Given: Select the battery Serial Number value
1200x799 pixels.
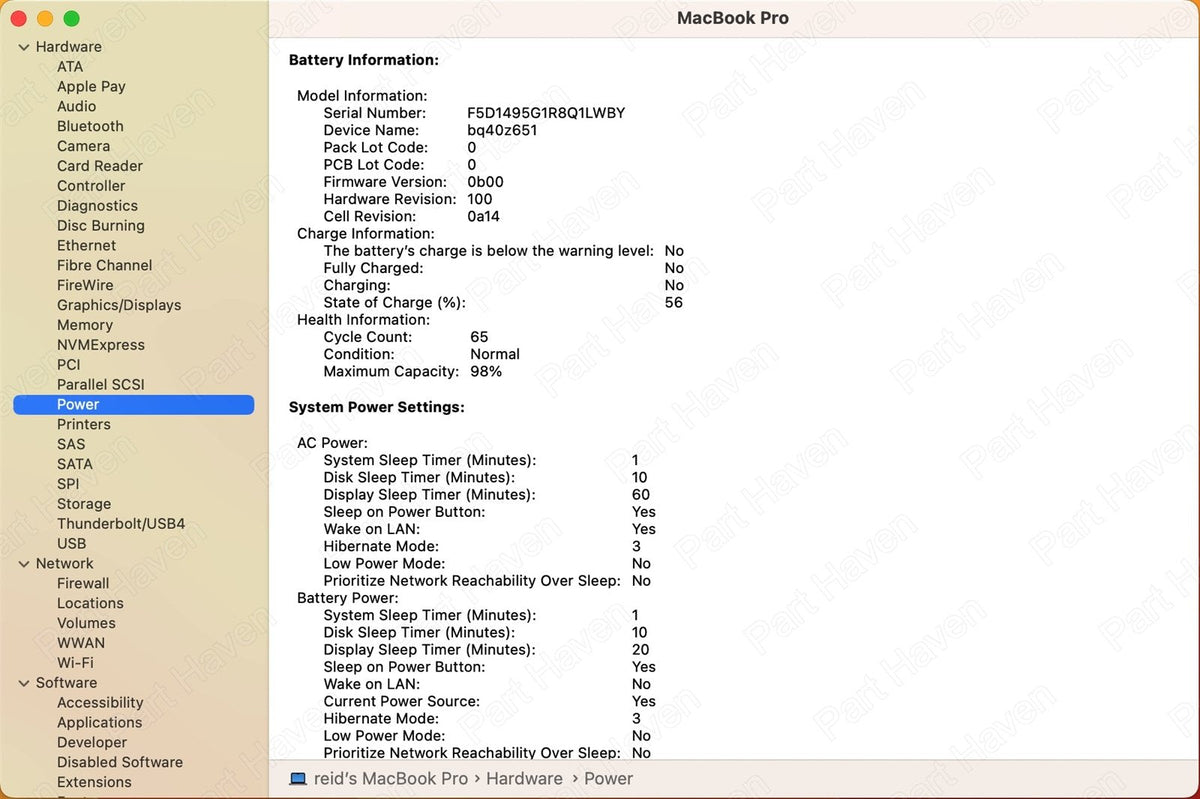Looking at the screenshot, I should [546, 113].
